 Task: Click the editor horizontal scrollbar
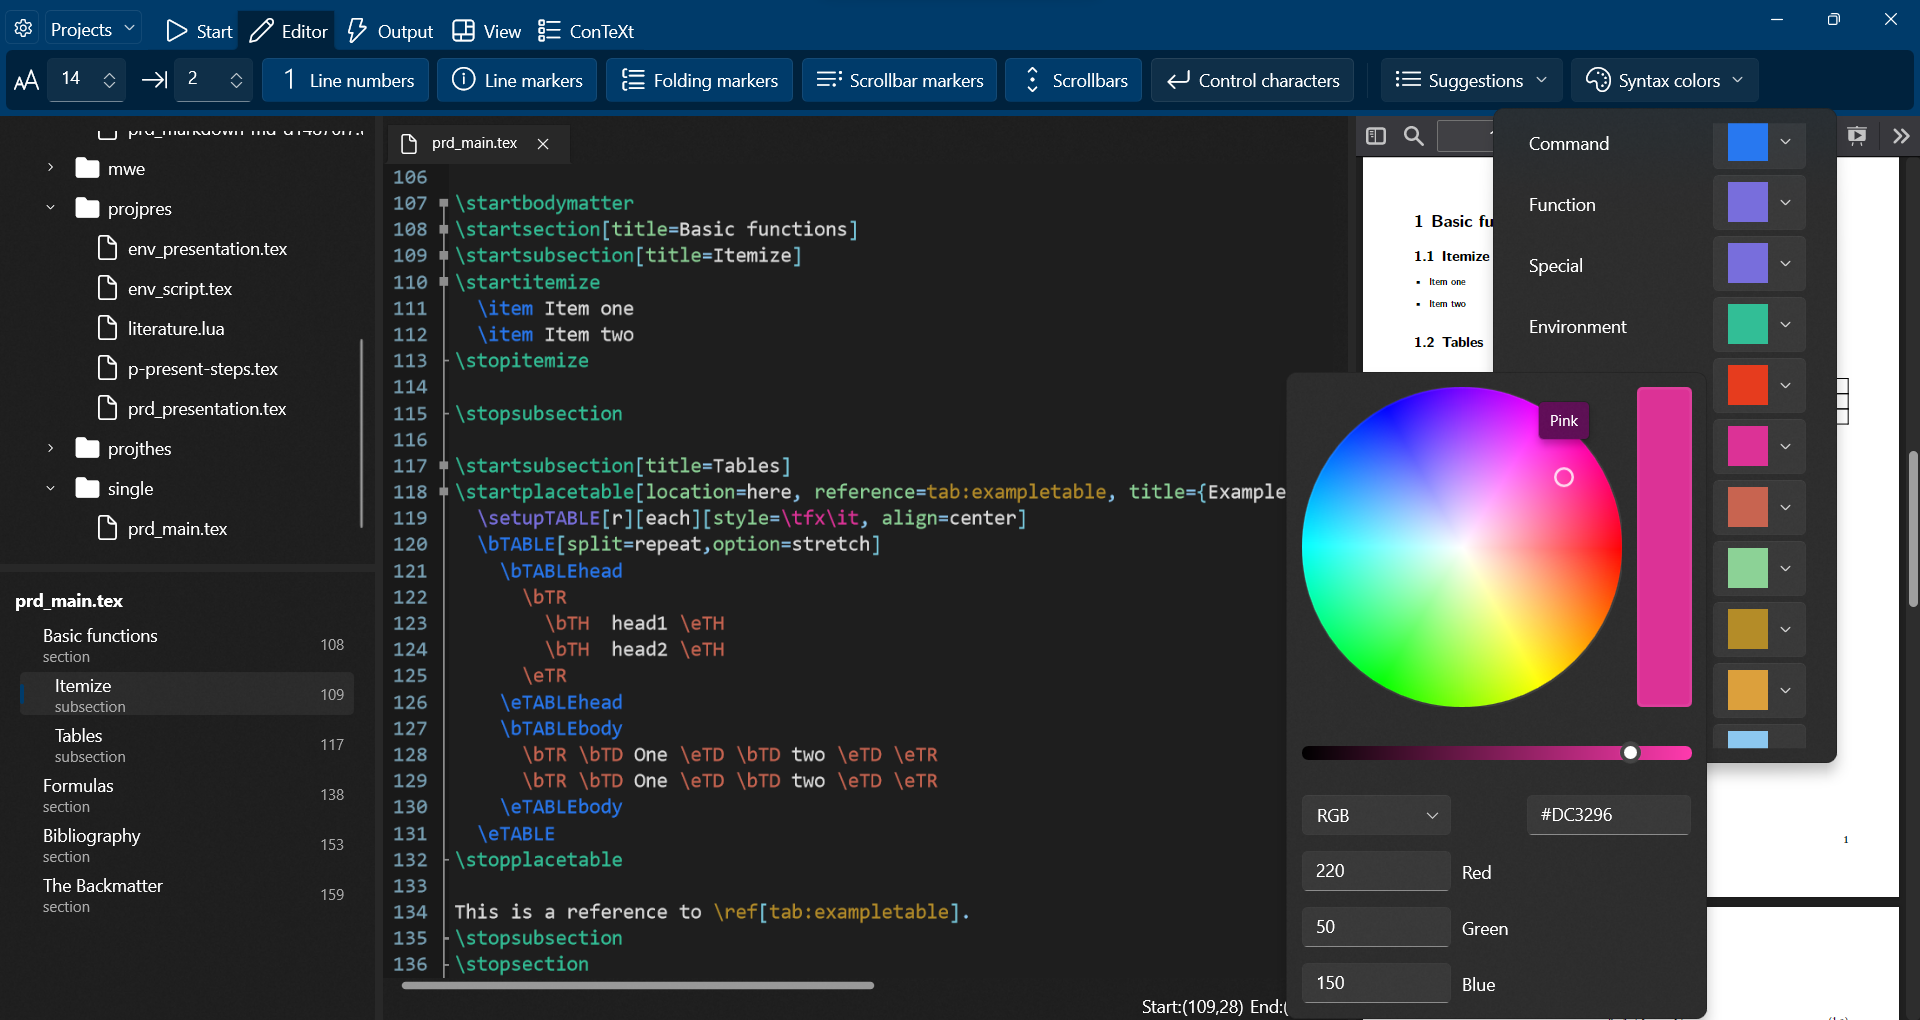coord(638,985)
